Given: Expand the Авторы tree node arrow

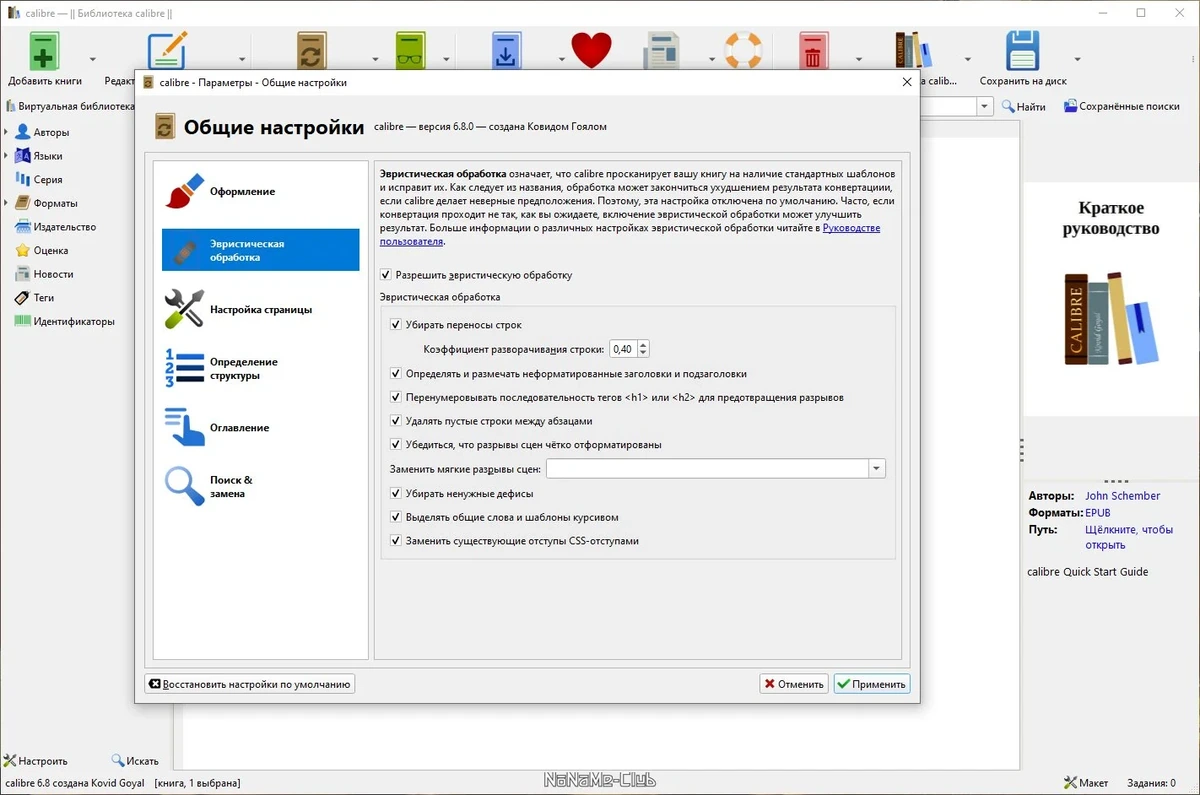Looking at the screenshot, I should point(6,132).
